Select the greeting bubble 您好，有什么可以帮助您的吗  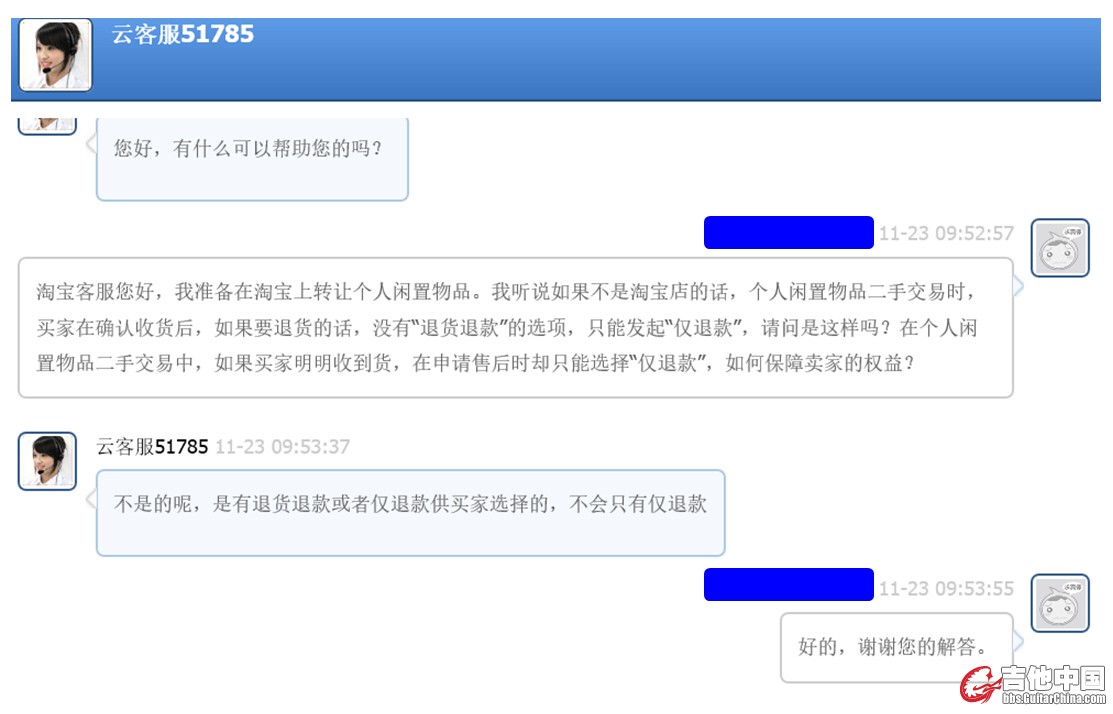pos(252,160)
